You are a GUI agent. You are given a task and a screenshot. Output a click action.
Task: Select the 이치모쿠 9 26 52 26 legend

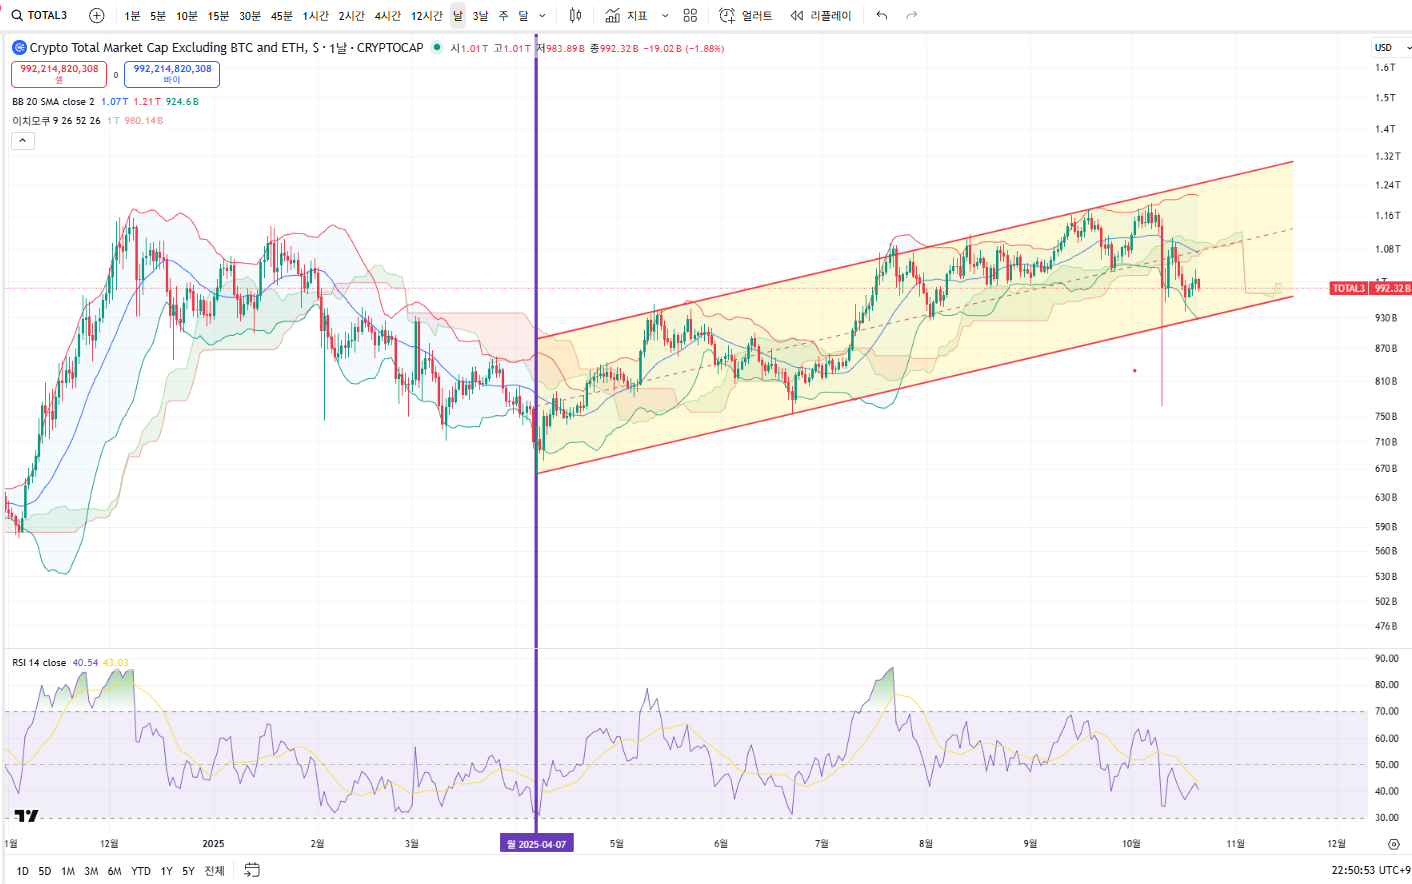coord(56,121)
